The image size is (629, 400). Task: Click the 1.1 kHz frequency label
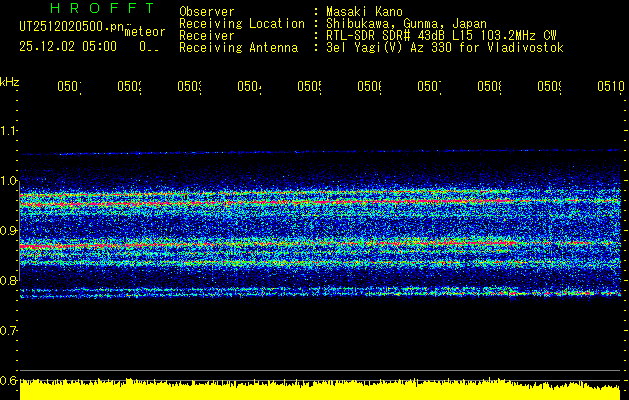point(9,130)
